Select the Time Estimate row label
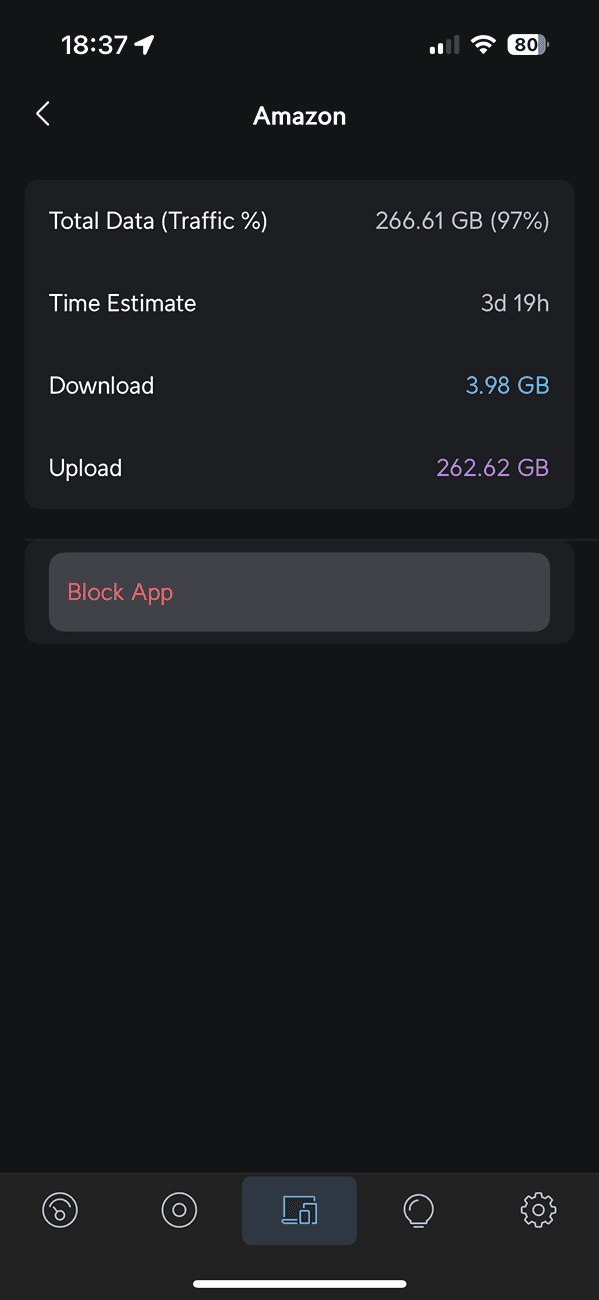The height and width of the screenshot is (1300, 599). pyautogui.click(x=122, y=304)
